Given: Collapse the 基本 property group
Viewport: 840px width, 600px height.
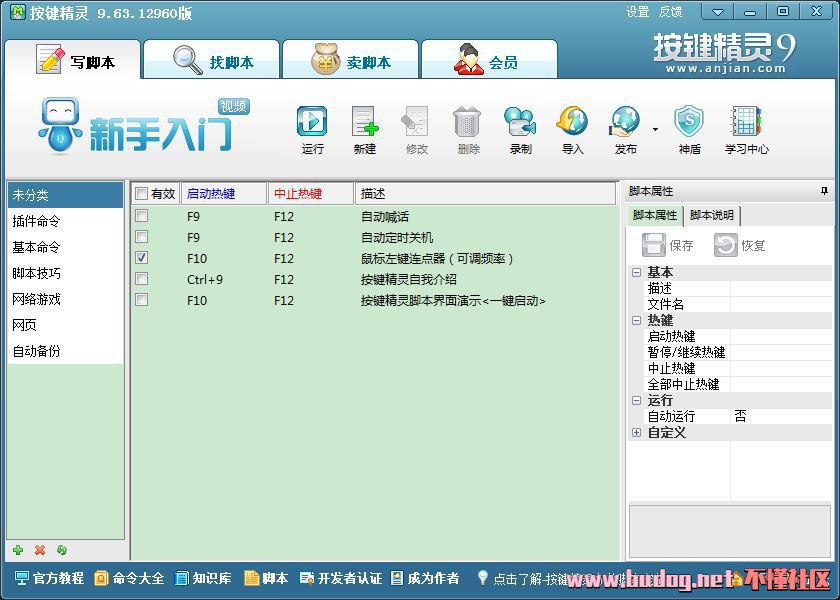Looking at the screenshot, I should (x=636, y=272).
